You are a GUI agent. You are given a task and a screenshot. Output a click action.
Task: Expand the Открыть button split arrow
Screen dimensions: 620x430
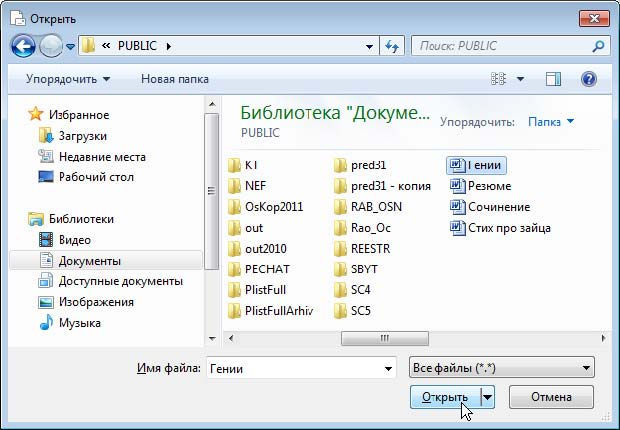pyautogui.click(x=488, y=397)
